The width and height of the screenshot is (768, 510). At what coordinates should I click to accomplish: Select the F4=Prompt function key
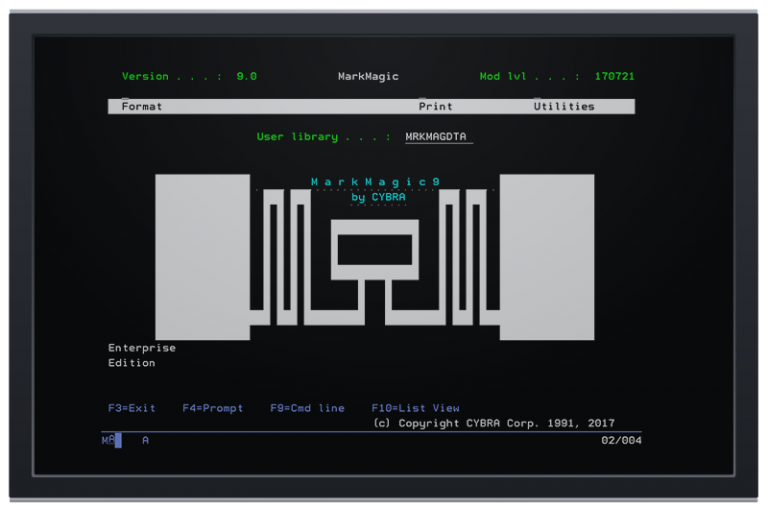[x=212, y=408]
